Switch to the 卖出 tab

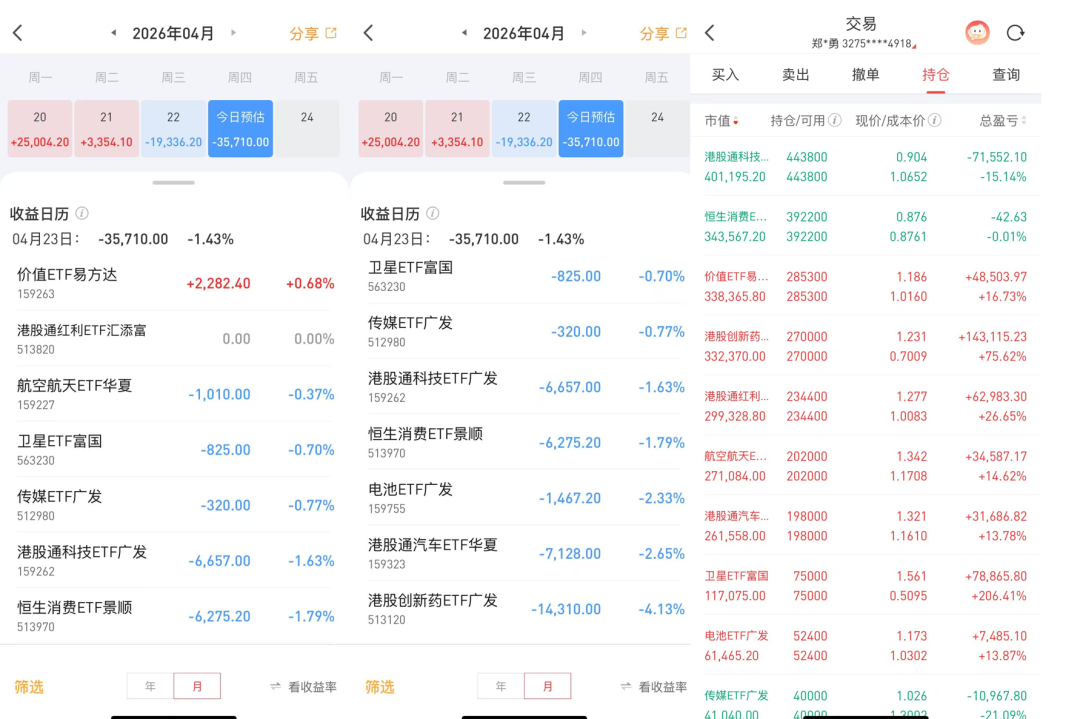click(x=796, y=74)
